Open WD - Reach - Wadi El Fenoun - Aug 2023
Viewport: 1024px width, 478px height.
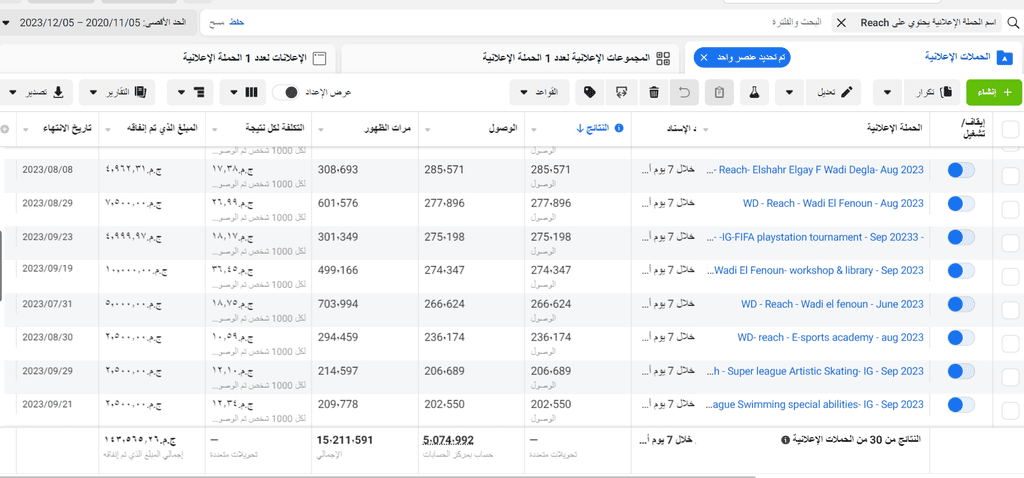[x=833, y=204]
